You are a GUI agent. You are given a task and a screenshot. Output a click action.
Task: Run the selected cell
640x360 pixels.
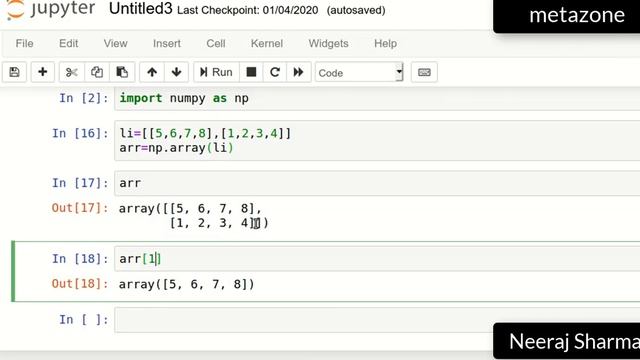pyautogui.click(x=216, y=72)
